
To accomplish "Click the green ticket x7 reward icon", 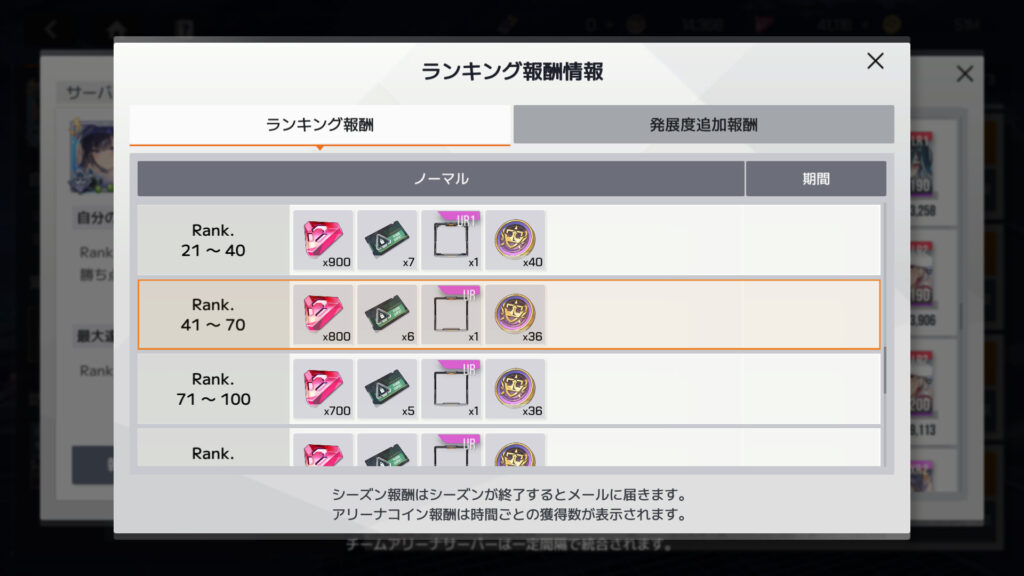I will click(387, 240).
